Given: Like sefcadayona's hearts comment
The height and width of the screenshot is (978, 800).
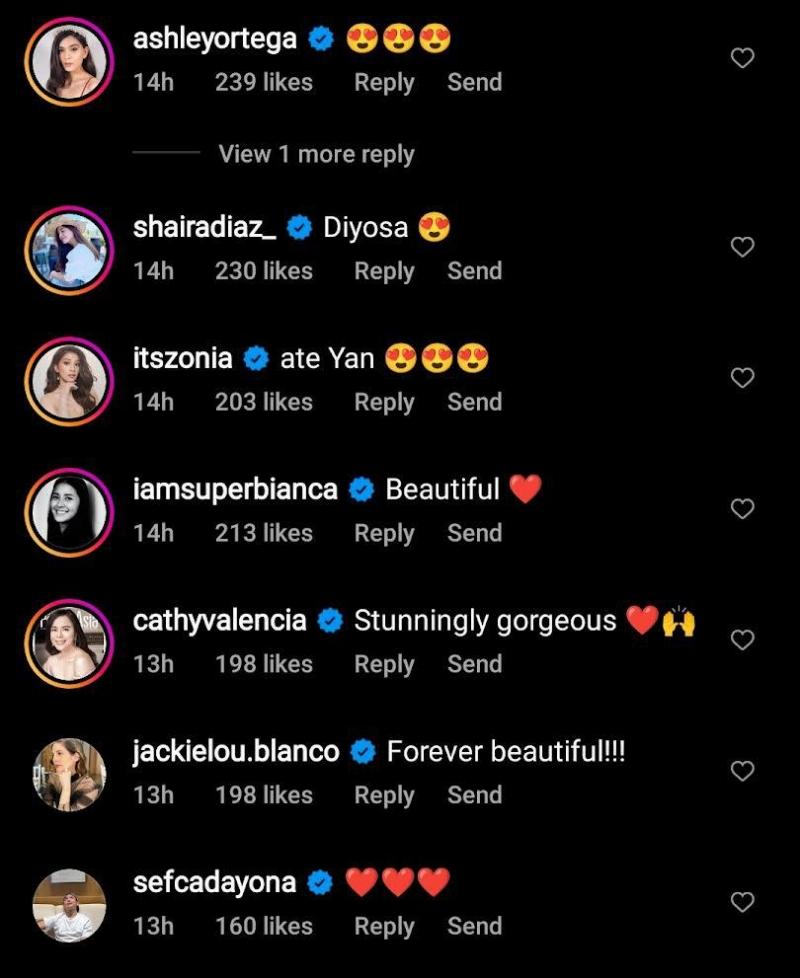Looking at the screenshot, I should point(742,902).
